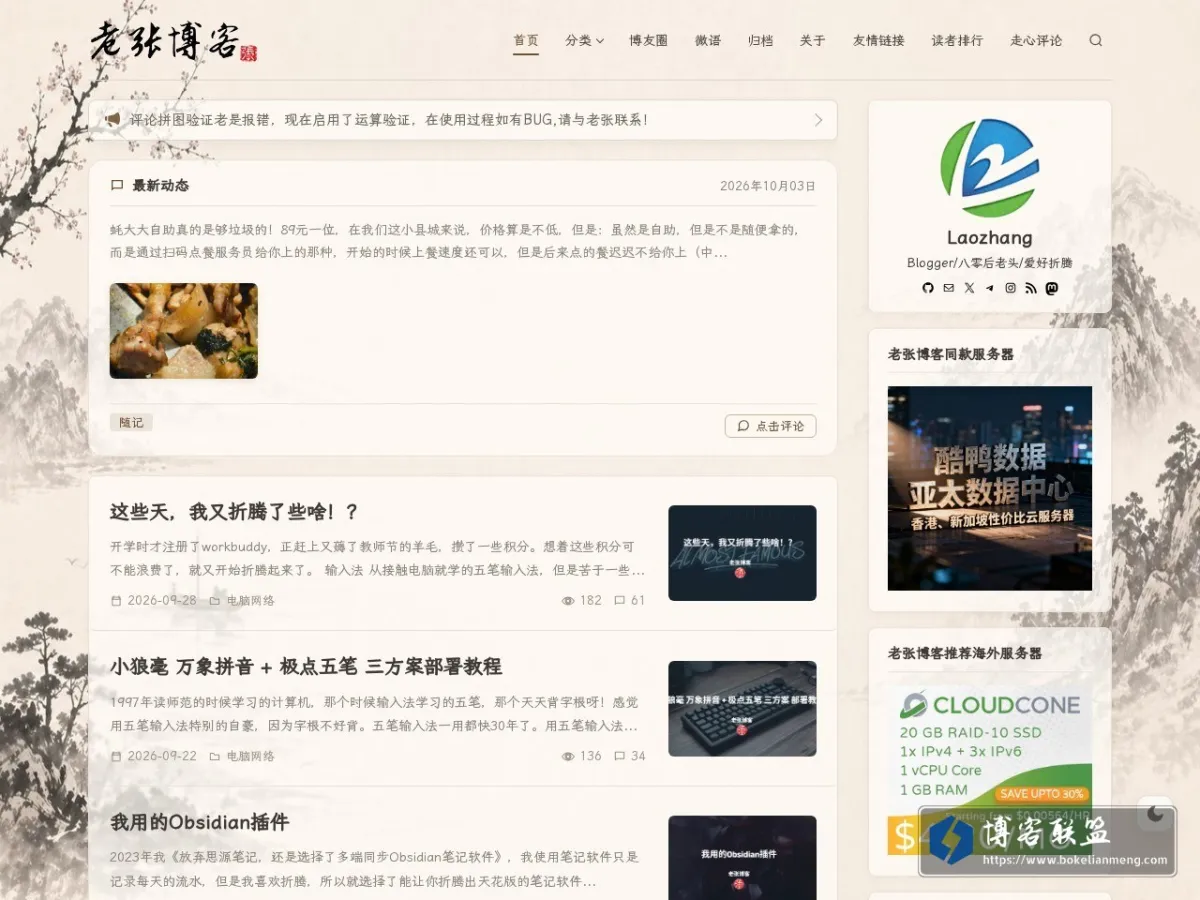The height and width of the screenshot is (900, 1200).
Task: Click the Blogger/八零后老头/爱好折腾 tagline
Action: [x=990, y=263]
